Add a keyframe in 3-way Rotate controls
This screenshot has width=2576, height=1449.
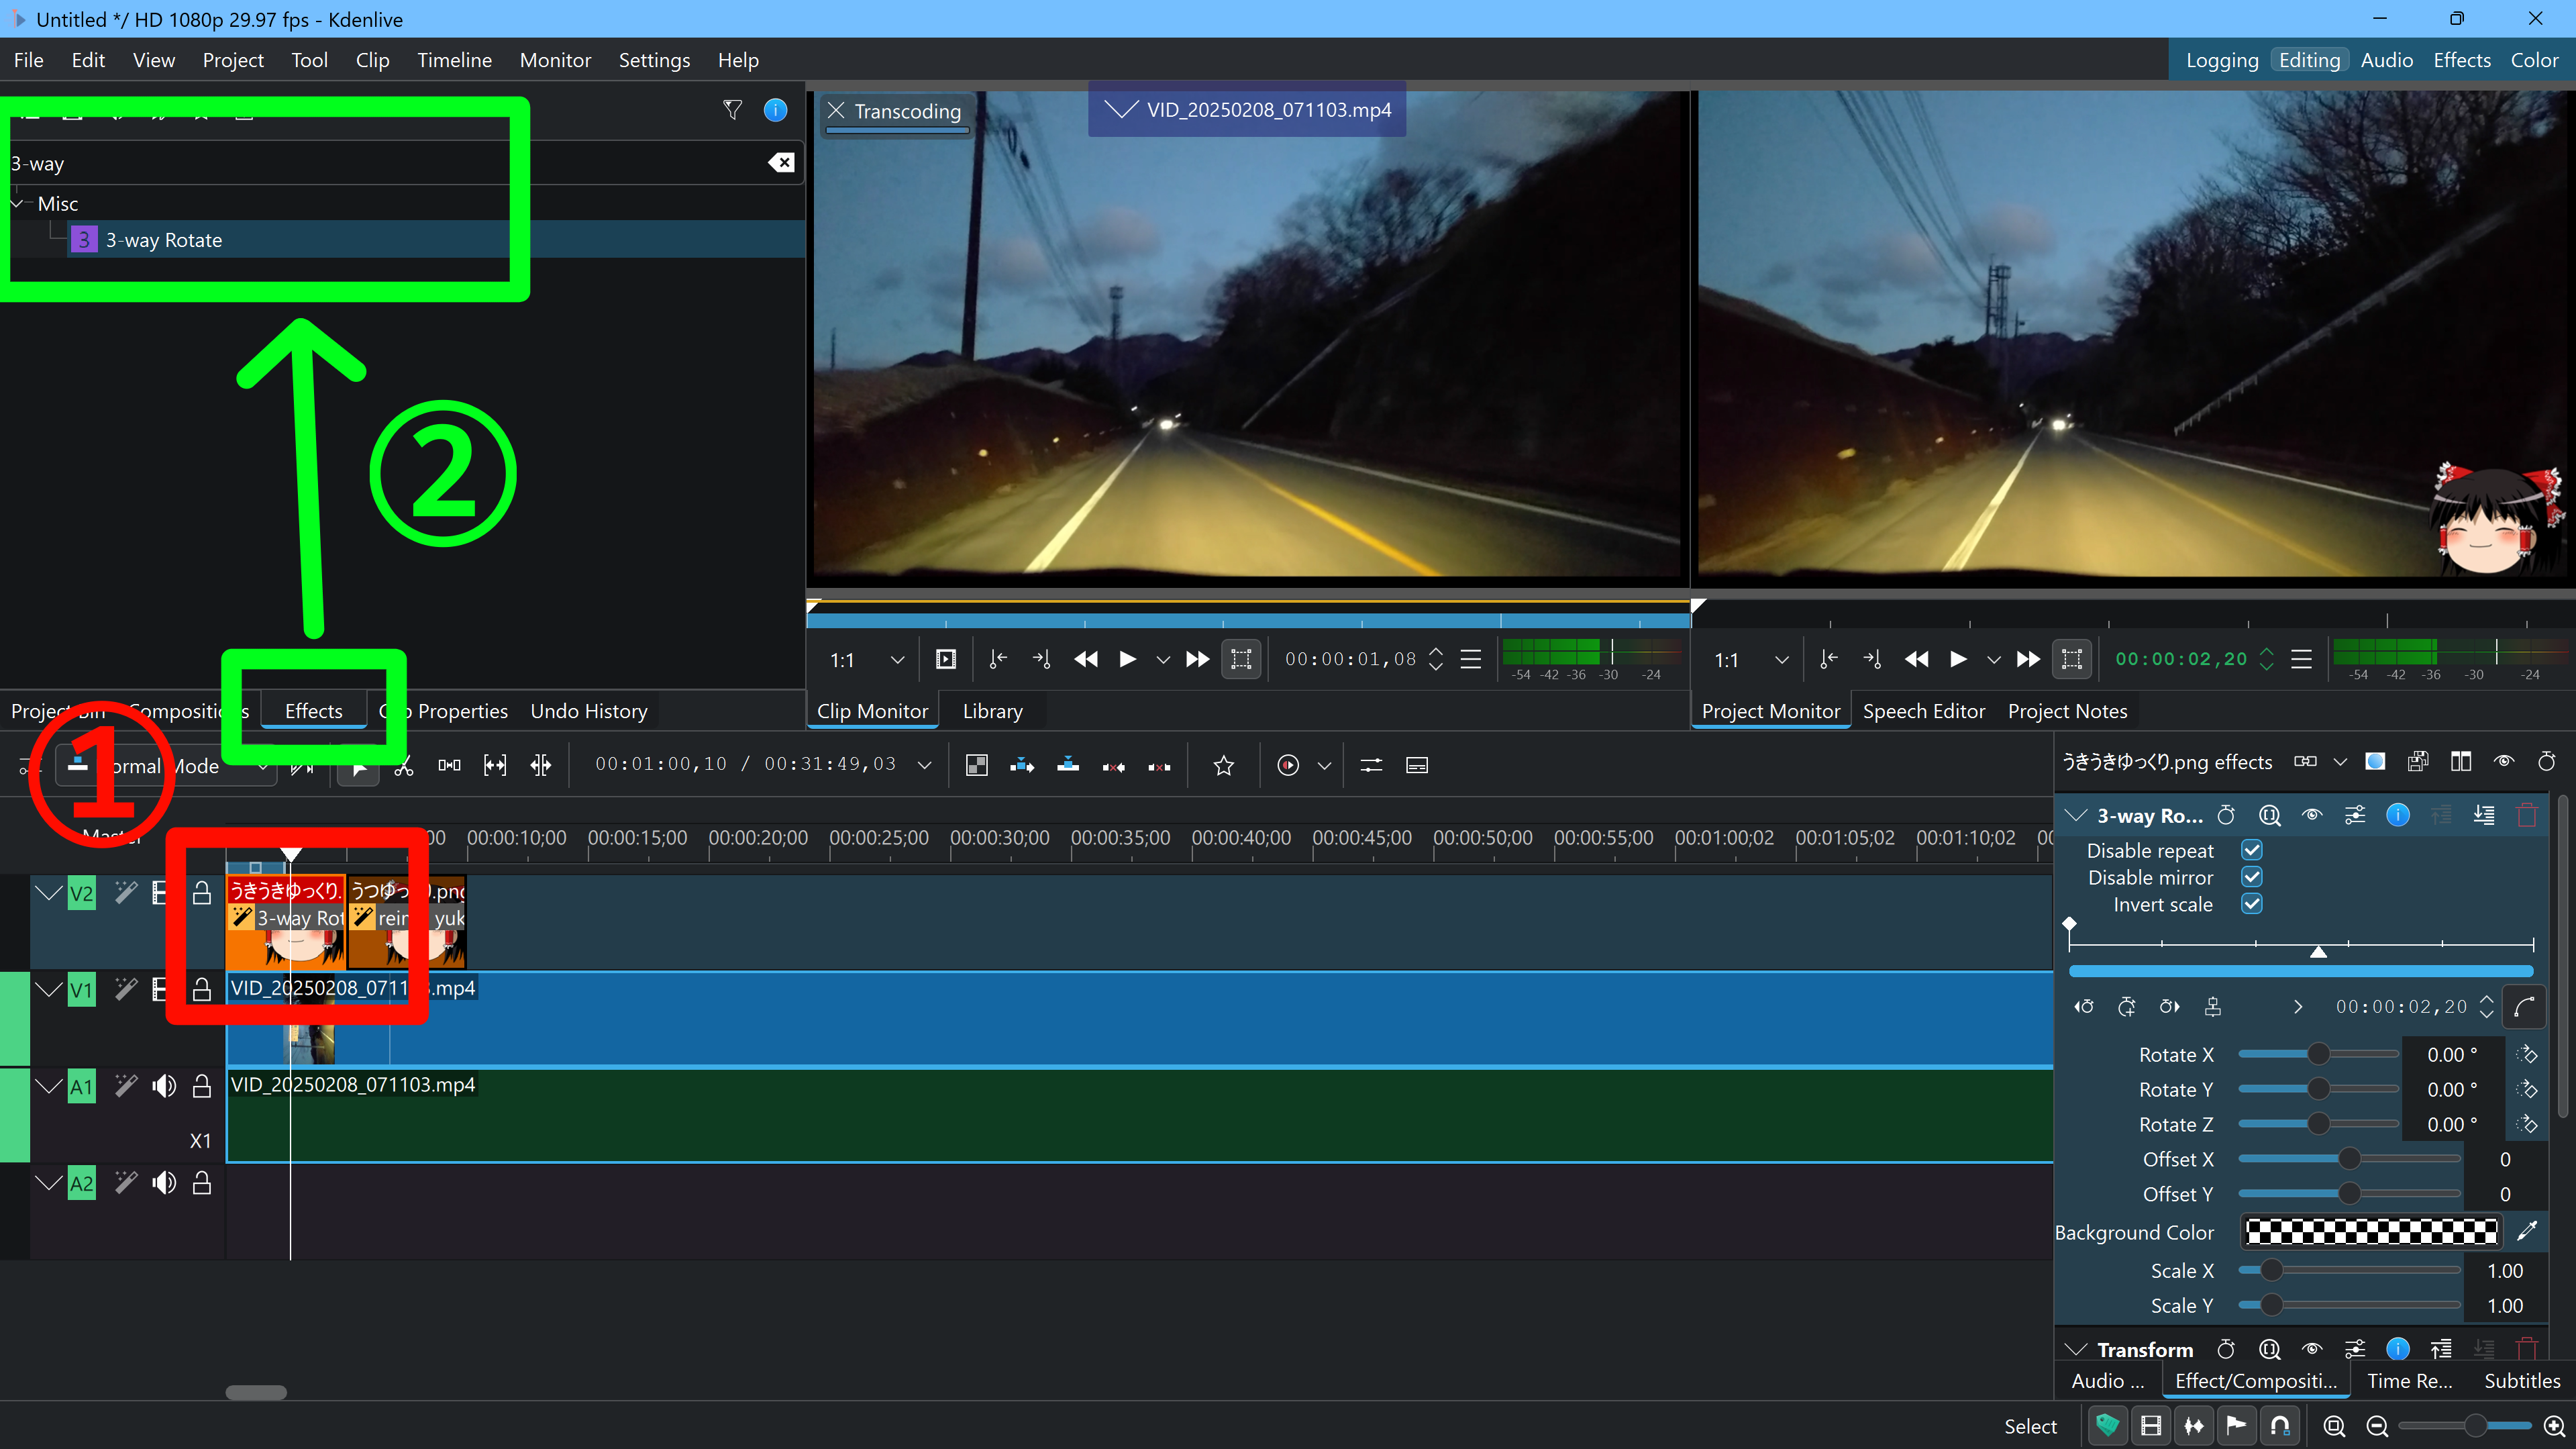point(2126,1007)
